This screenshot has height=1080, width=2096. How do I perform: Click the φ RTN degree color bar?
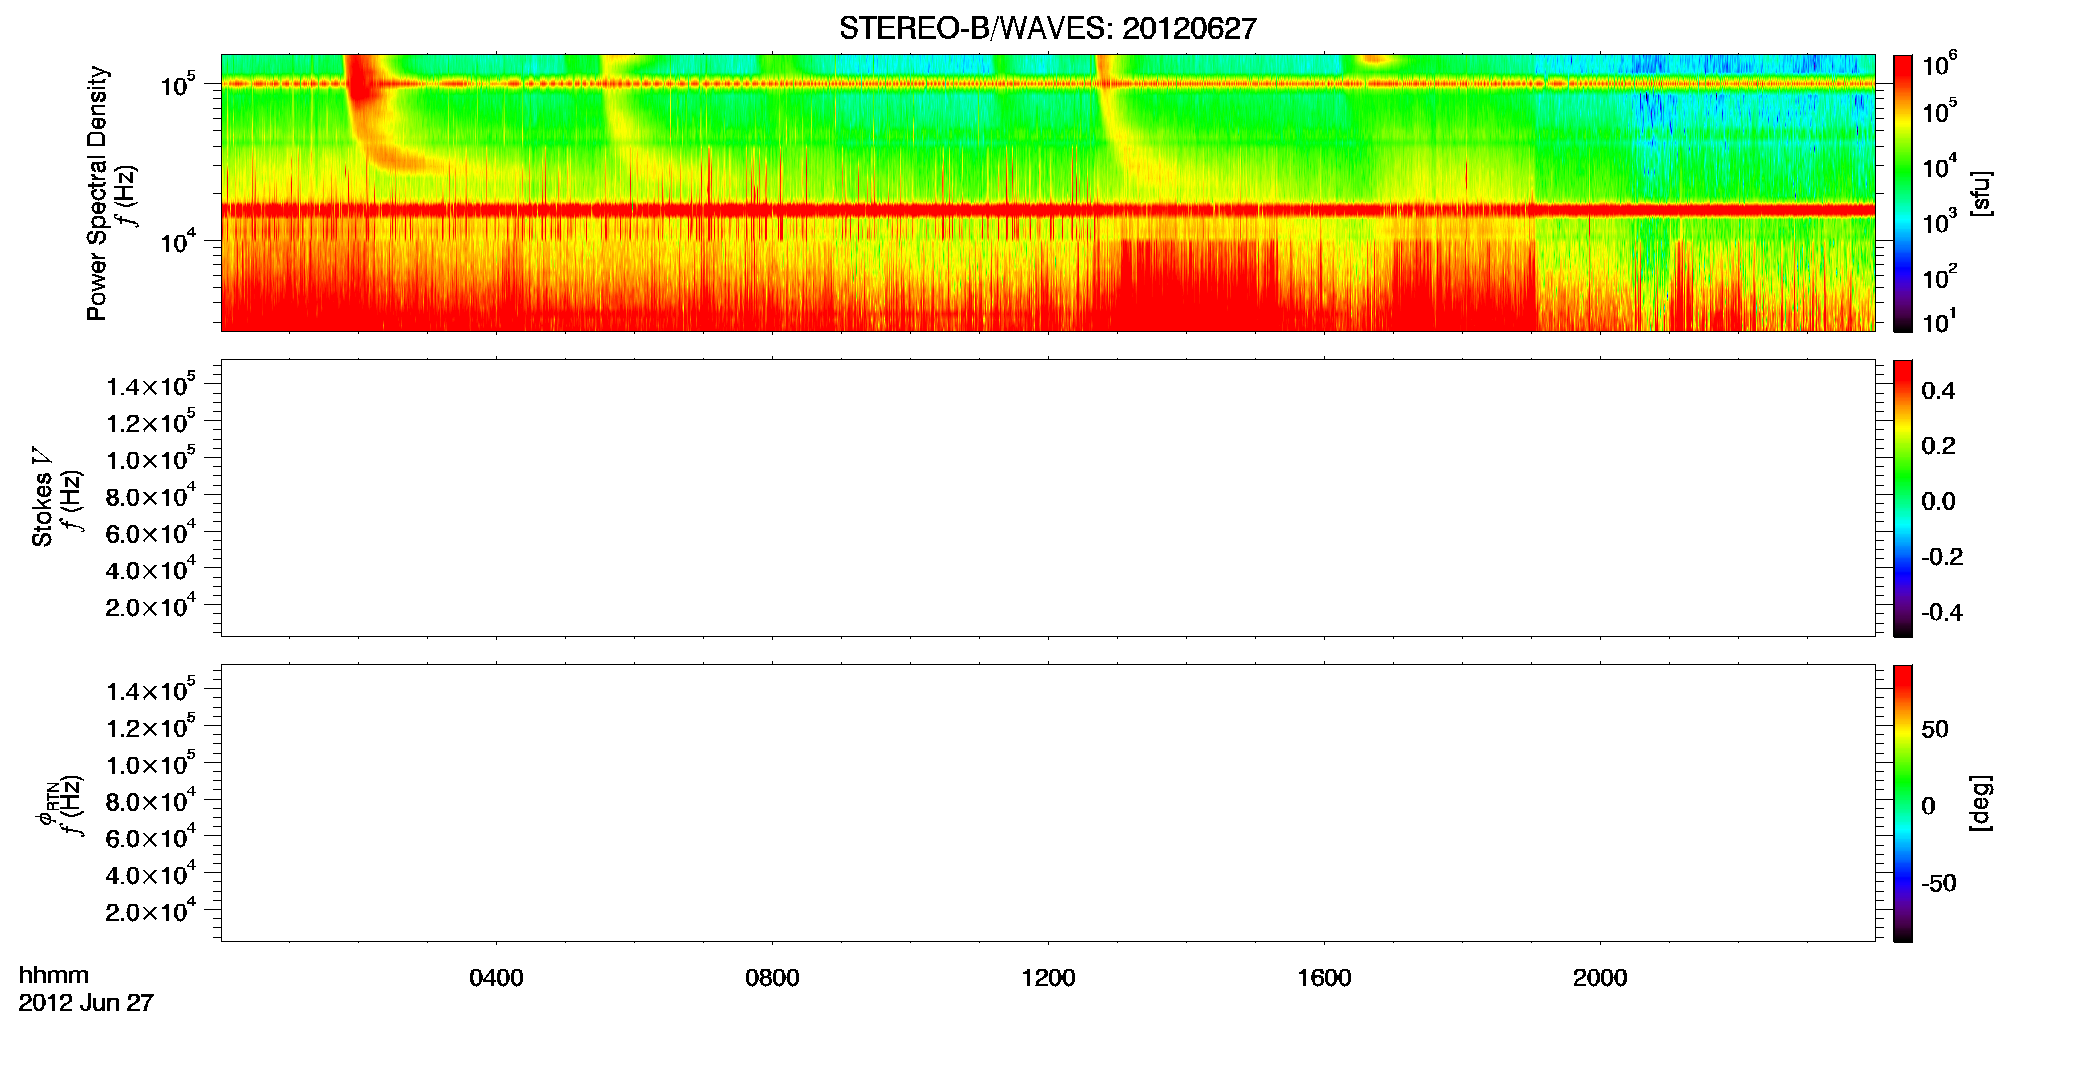[1903, 803]
